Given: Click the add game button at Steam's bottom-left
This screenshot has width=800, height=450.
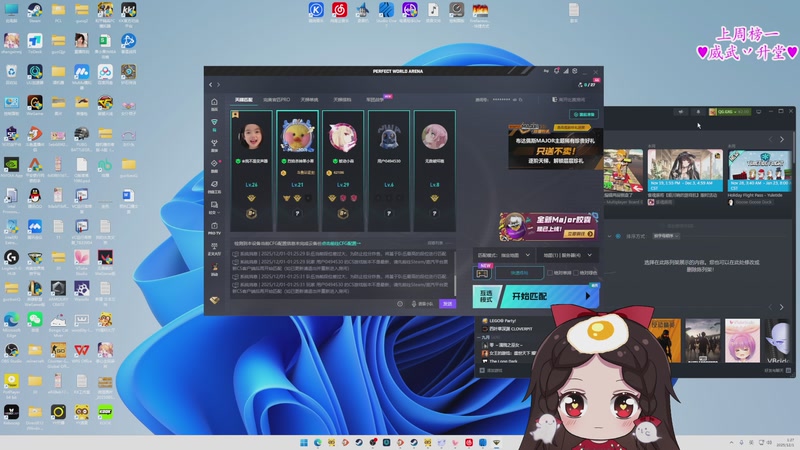Looking at the screenshot, I should tap(491, 370).
